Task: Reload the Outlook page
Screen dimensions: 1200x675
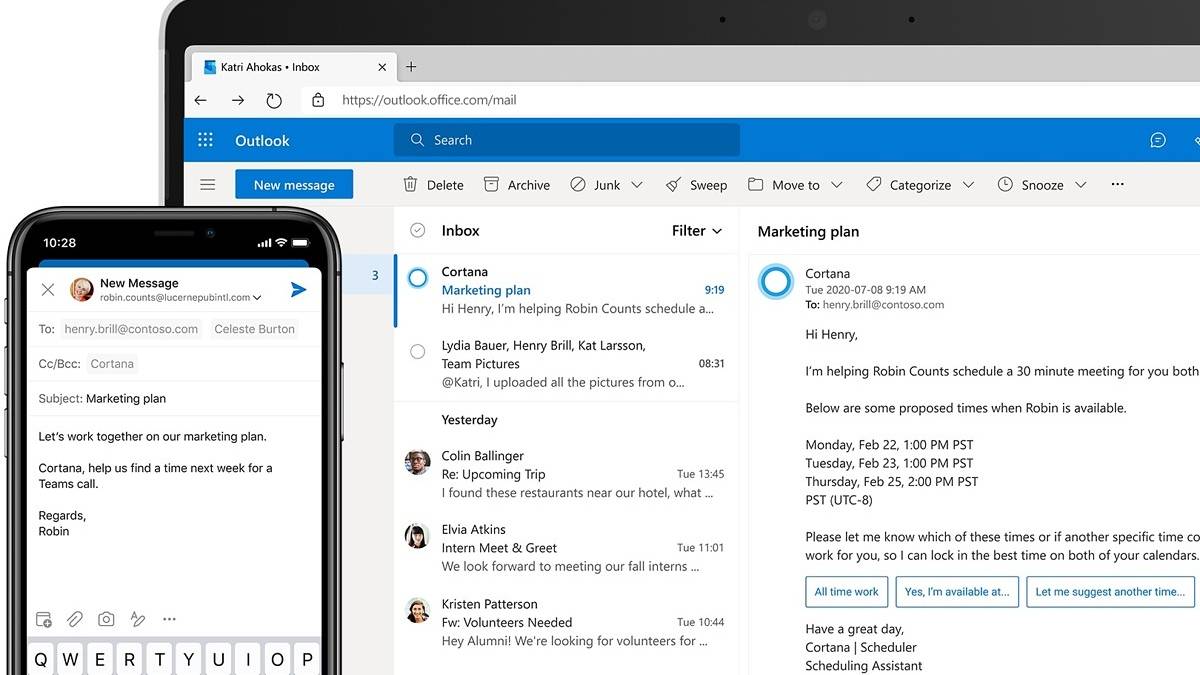Action: (x=274, y=100)
